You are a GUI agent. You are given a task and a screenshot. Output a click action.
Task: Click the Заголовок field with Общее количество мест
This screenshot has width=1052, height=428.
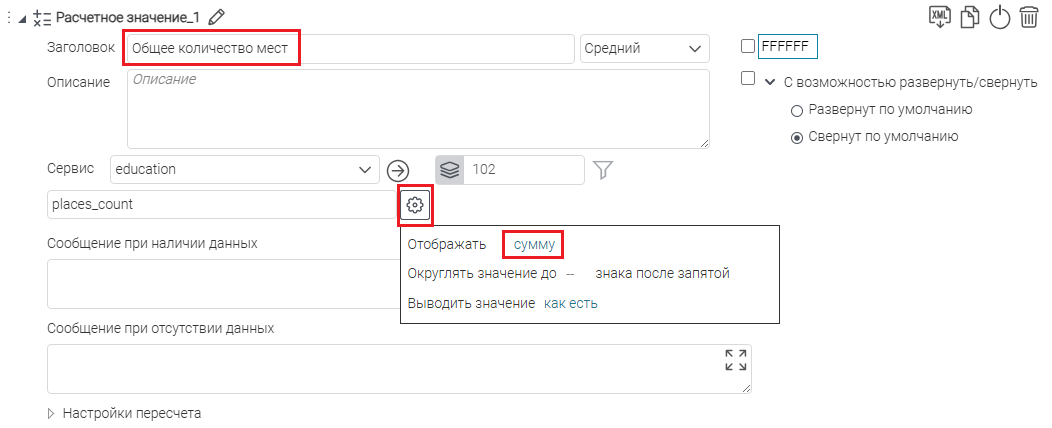click(x=348, y=48)
